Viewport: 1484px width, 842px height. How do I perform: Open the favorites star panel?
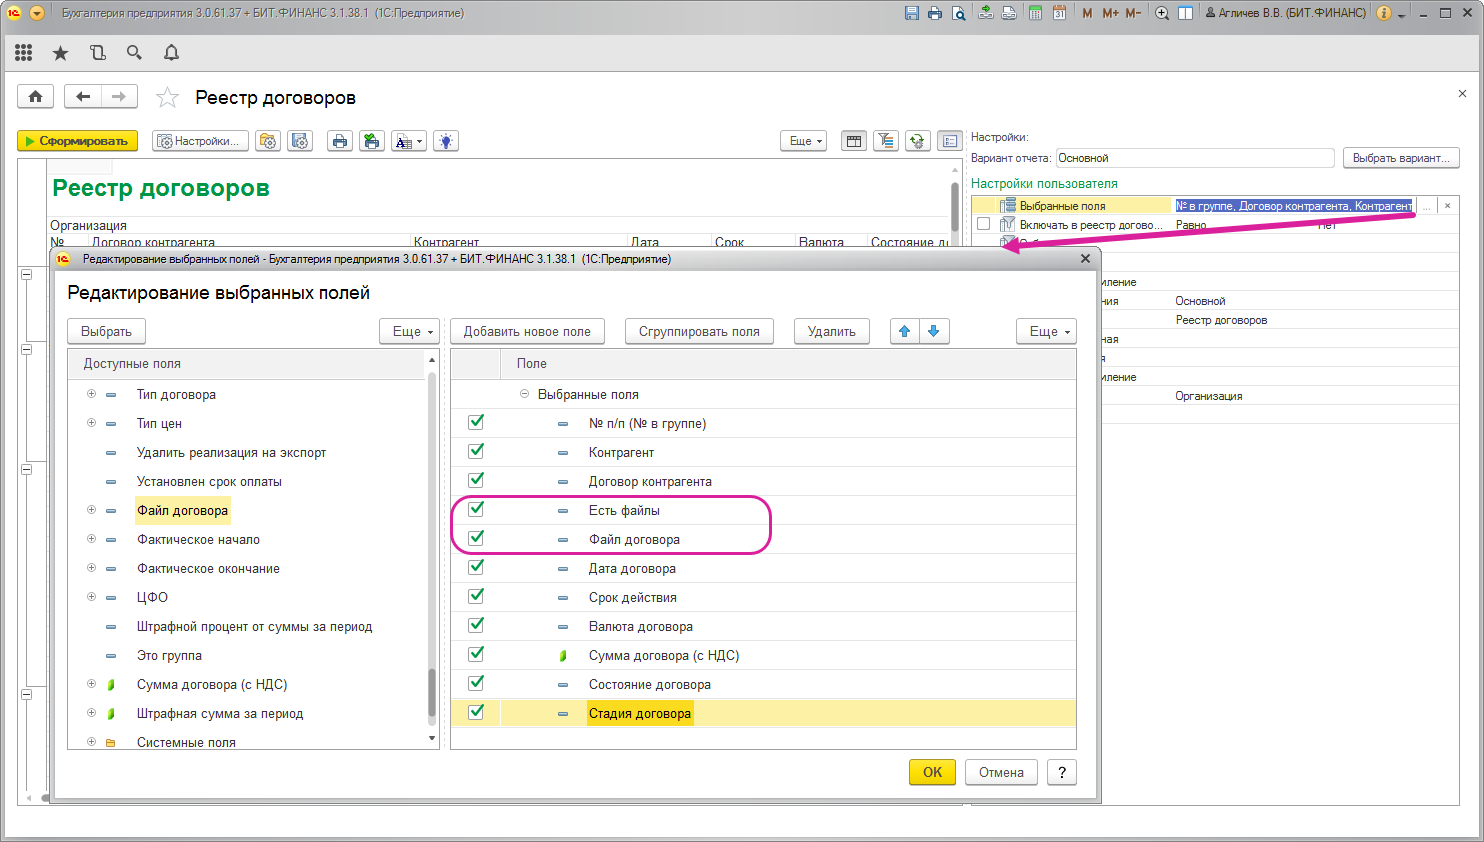[x=60, y=53]
